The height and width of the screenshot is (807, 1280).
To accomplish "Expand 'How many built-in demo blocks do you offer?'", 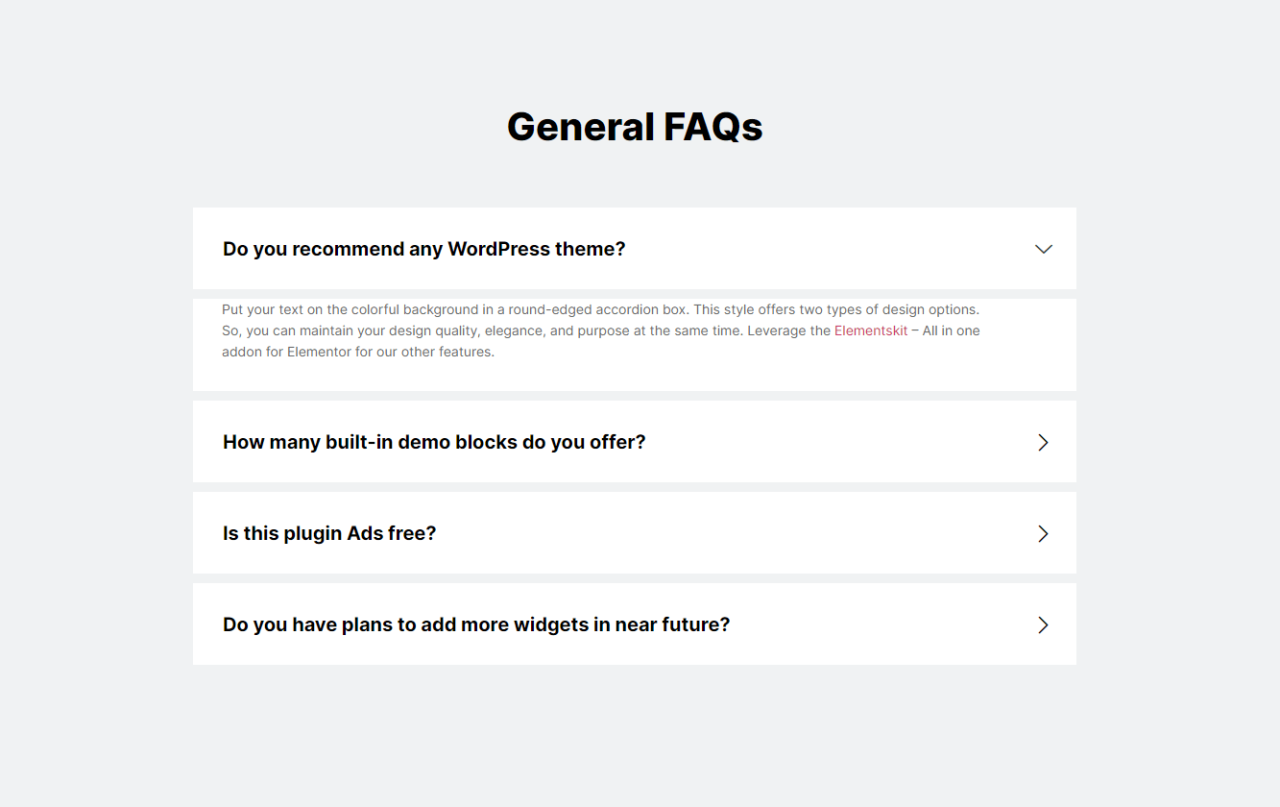I will click(434, 442).
